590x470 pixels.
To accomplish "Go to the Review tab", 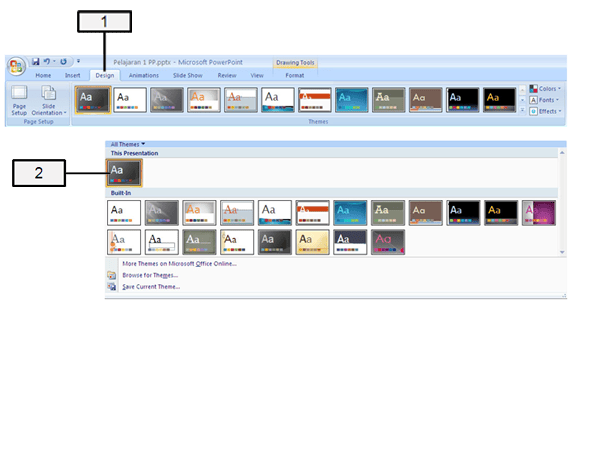I will coord(227,76).
